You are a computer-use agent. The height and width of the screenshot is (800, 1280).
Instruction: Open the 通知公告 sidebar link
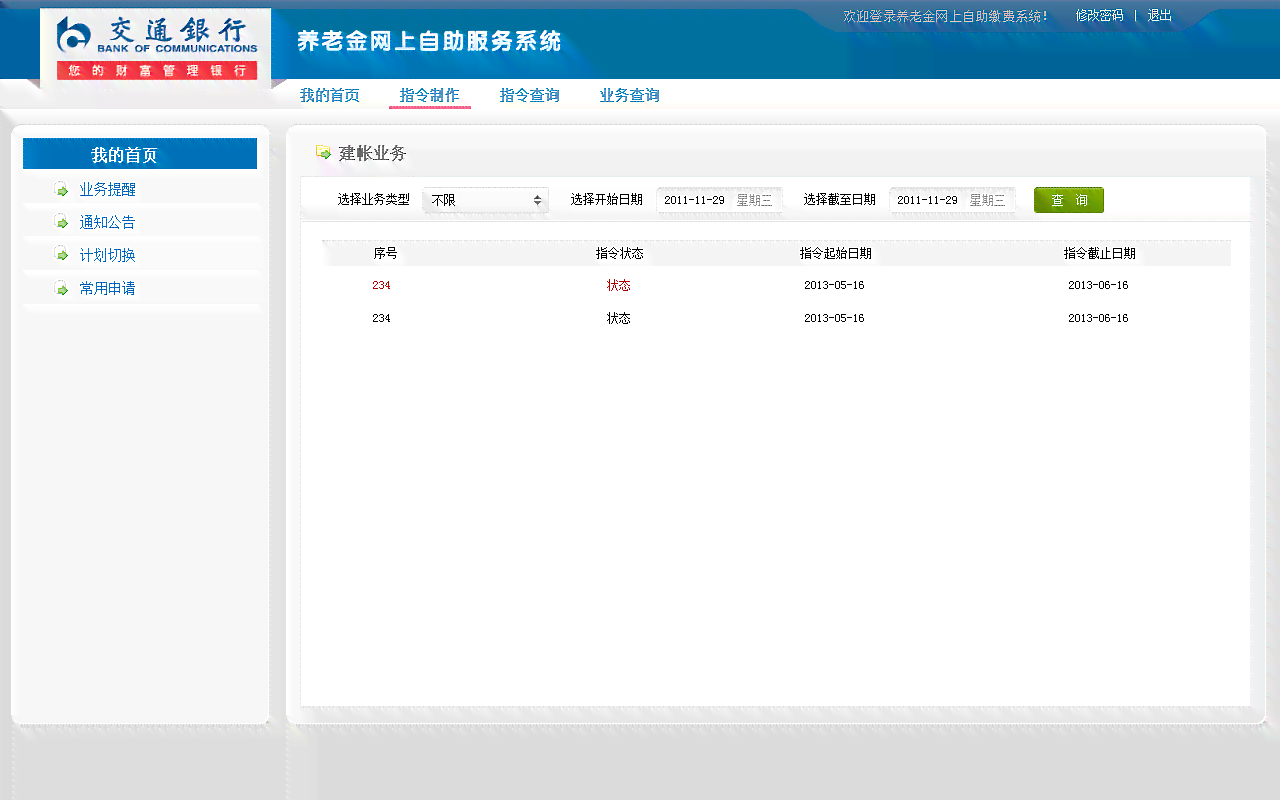tap(108, 222)
